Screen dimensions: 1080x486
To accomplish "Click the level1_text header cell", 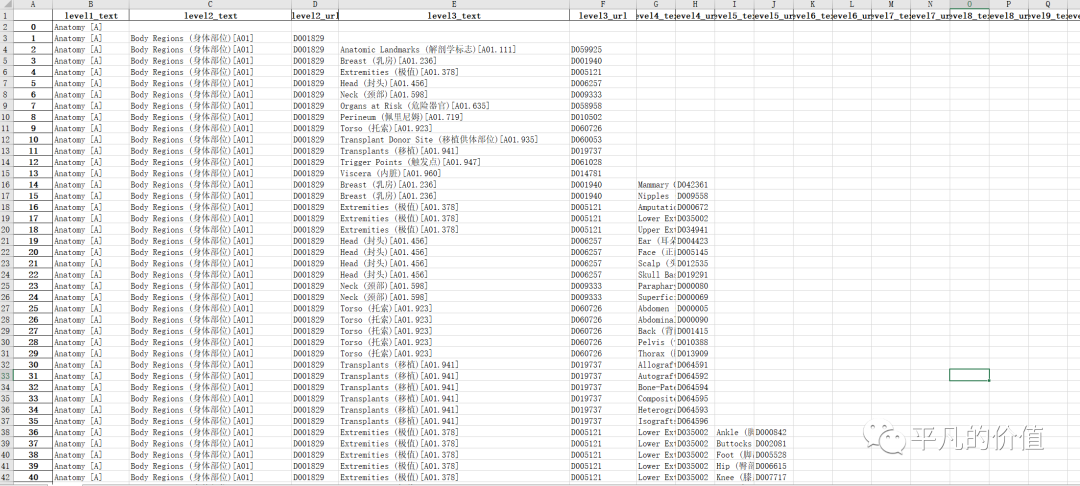I will point(90,16).
